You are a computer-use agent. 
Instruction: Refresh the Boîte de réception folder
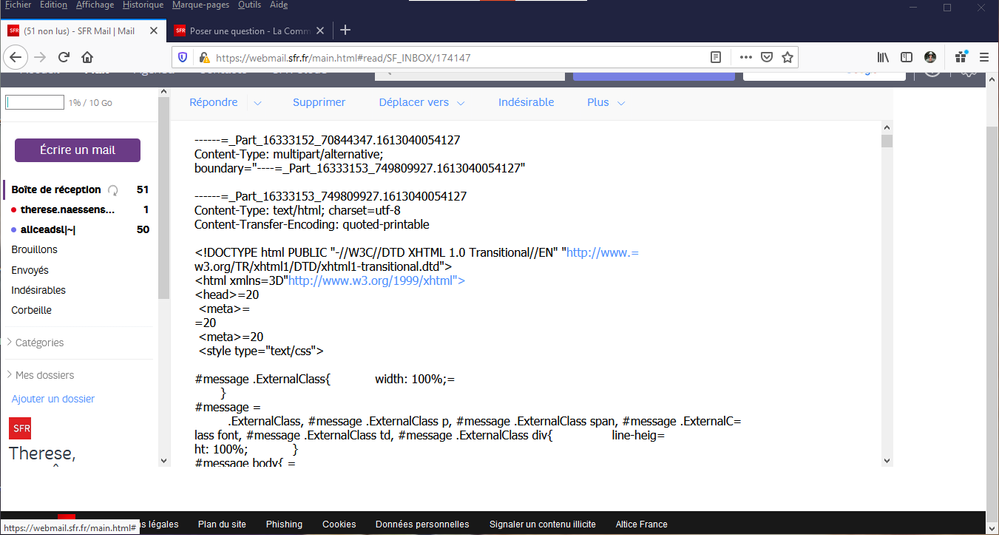(113, 190)
